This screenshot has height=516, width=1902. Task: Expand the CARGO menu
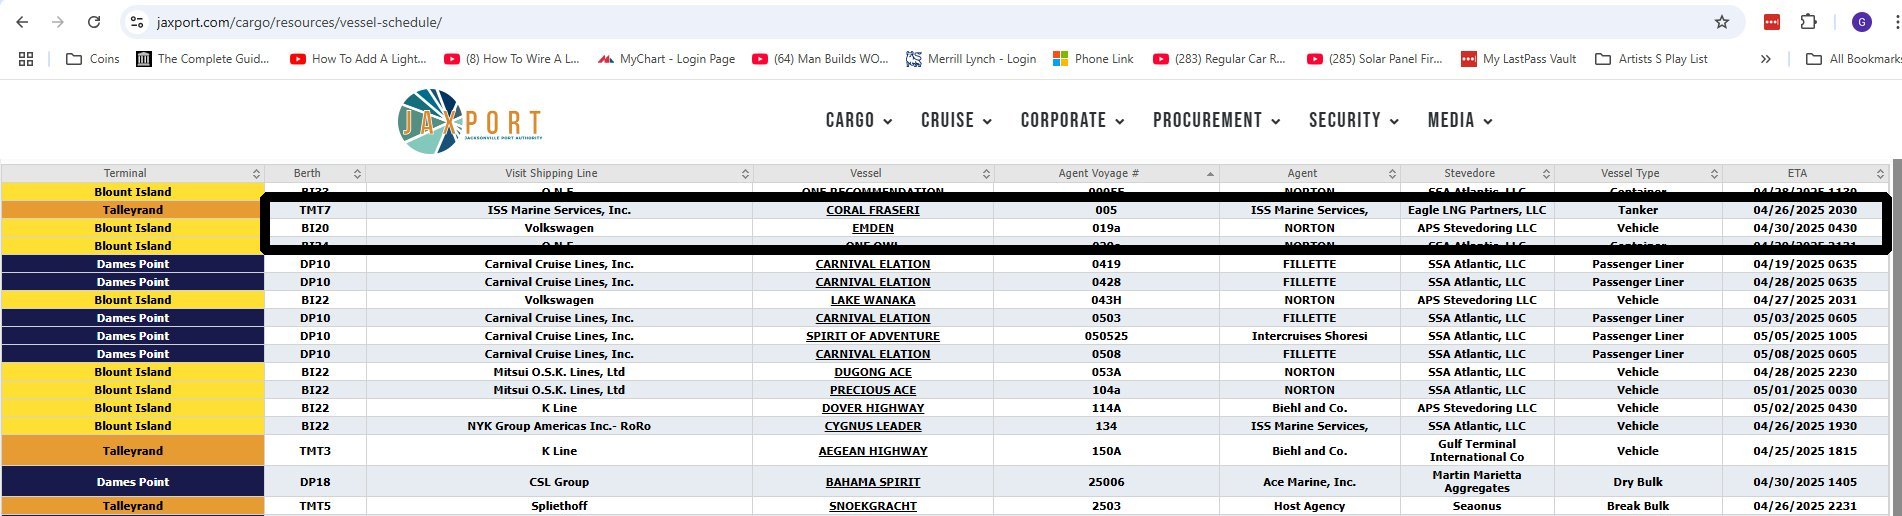[859, 120]
